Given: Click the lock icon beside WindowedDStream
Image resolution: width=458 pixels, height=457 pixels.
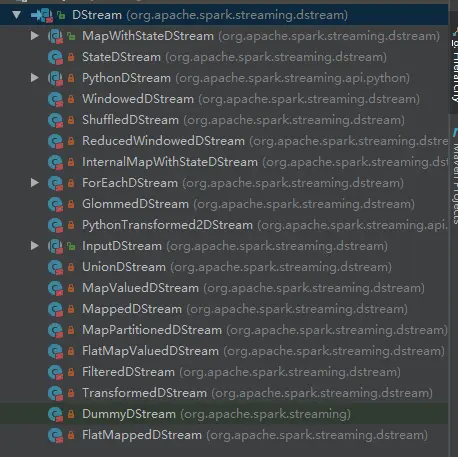Looking at the screenshot, I should 71,99.
